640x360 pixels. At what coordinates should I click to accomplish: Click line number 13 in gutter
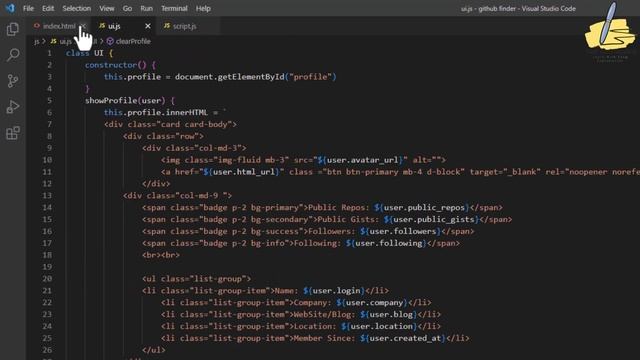[47, 196]
